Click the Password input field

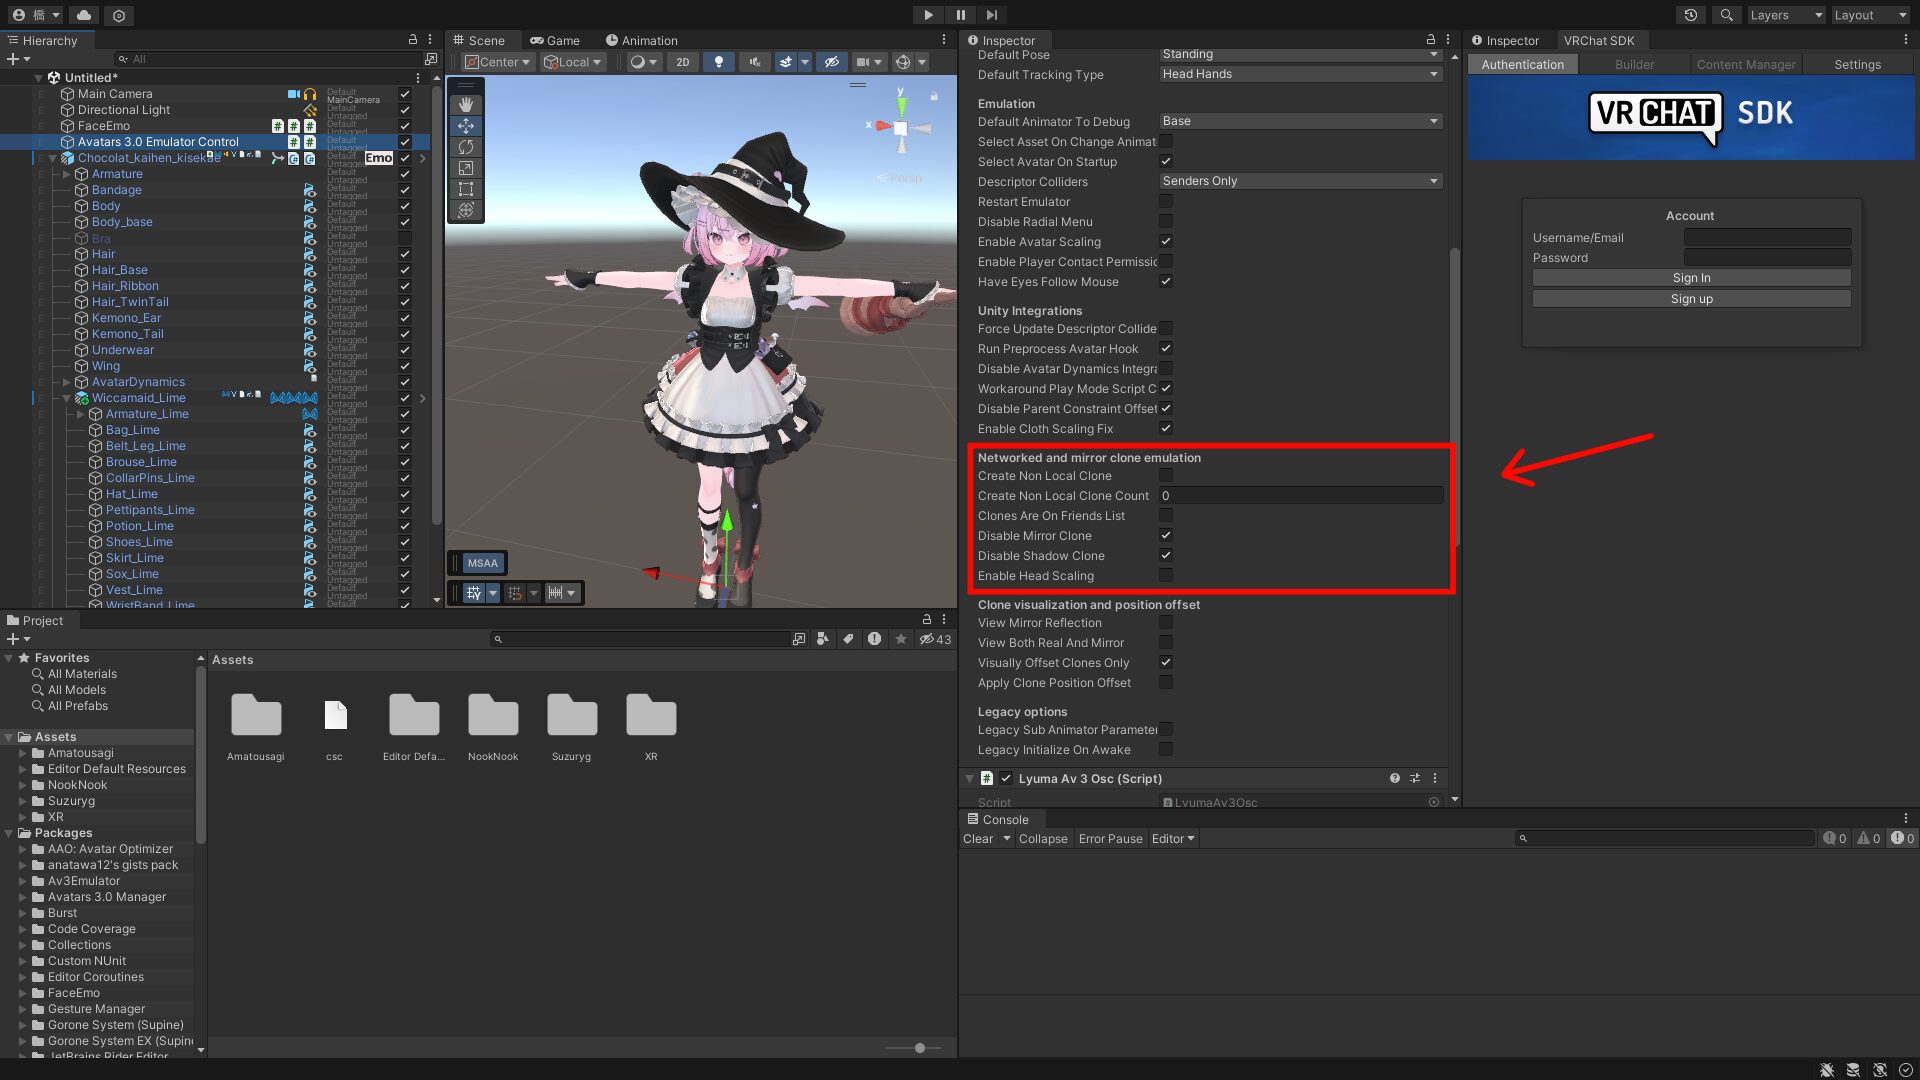click(x=1766, y=257)
